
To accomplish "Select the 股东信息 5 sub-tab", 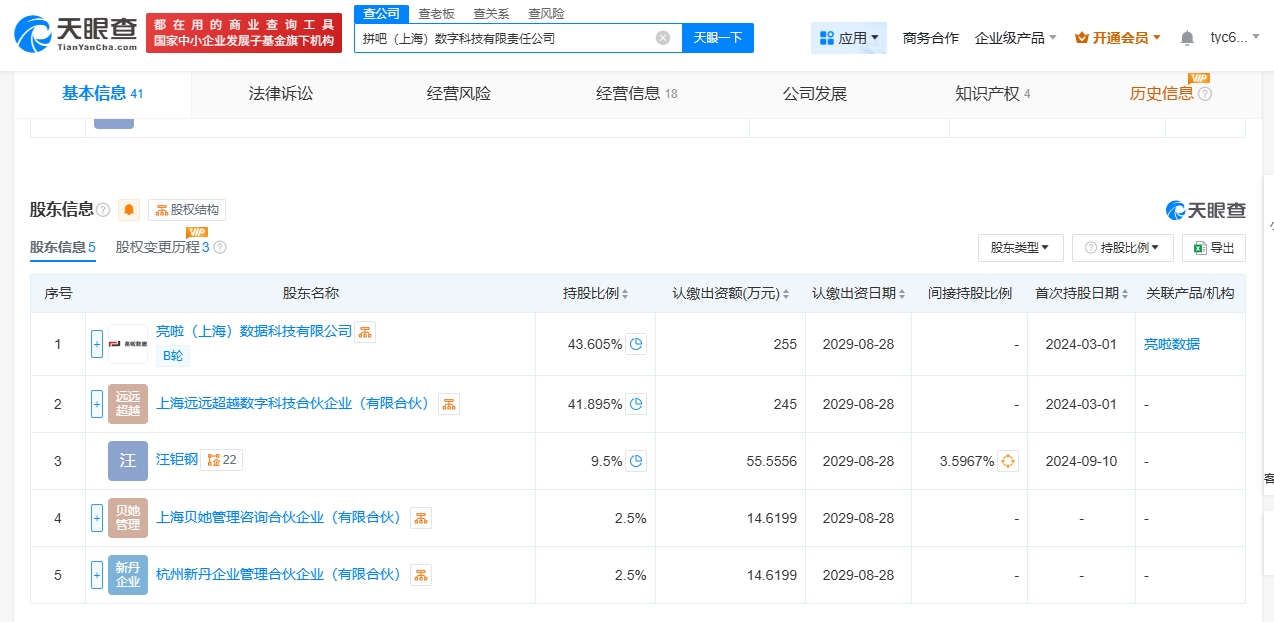I will click(x=63, y=247).
